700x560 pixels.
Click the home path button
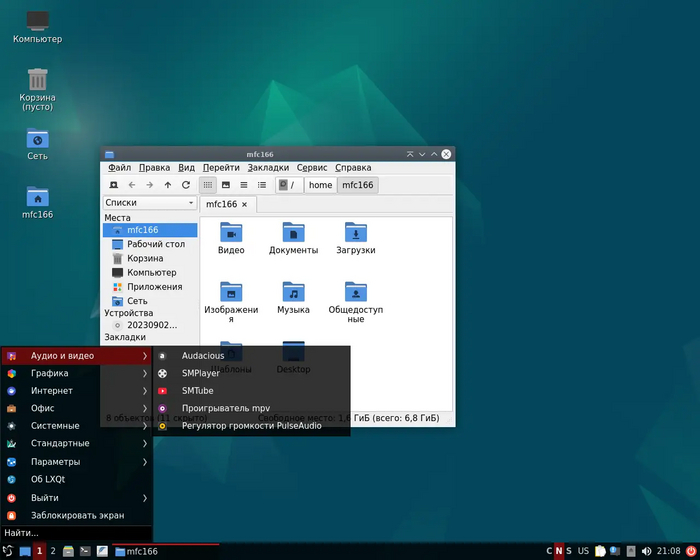point(321,185)
